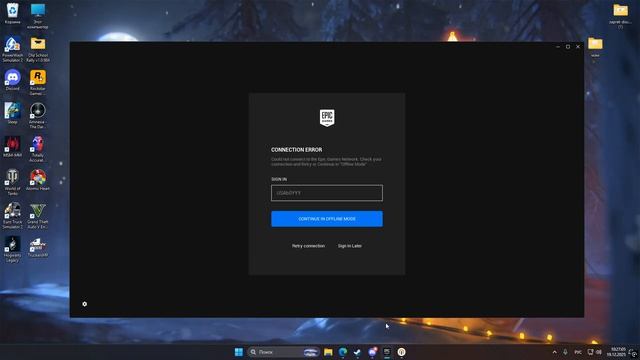
Task: Click Retry connection link
Action: tap(308, 246)
